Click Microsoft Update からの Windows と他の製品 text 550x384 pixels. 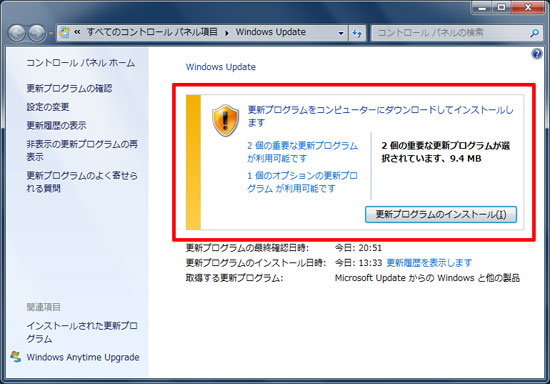coord(427,278)
